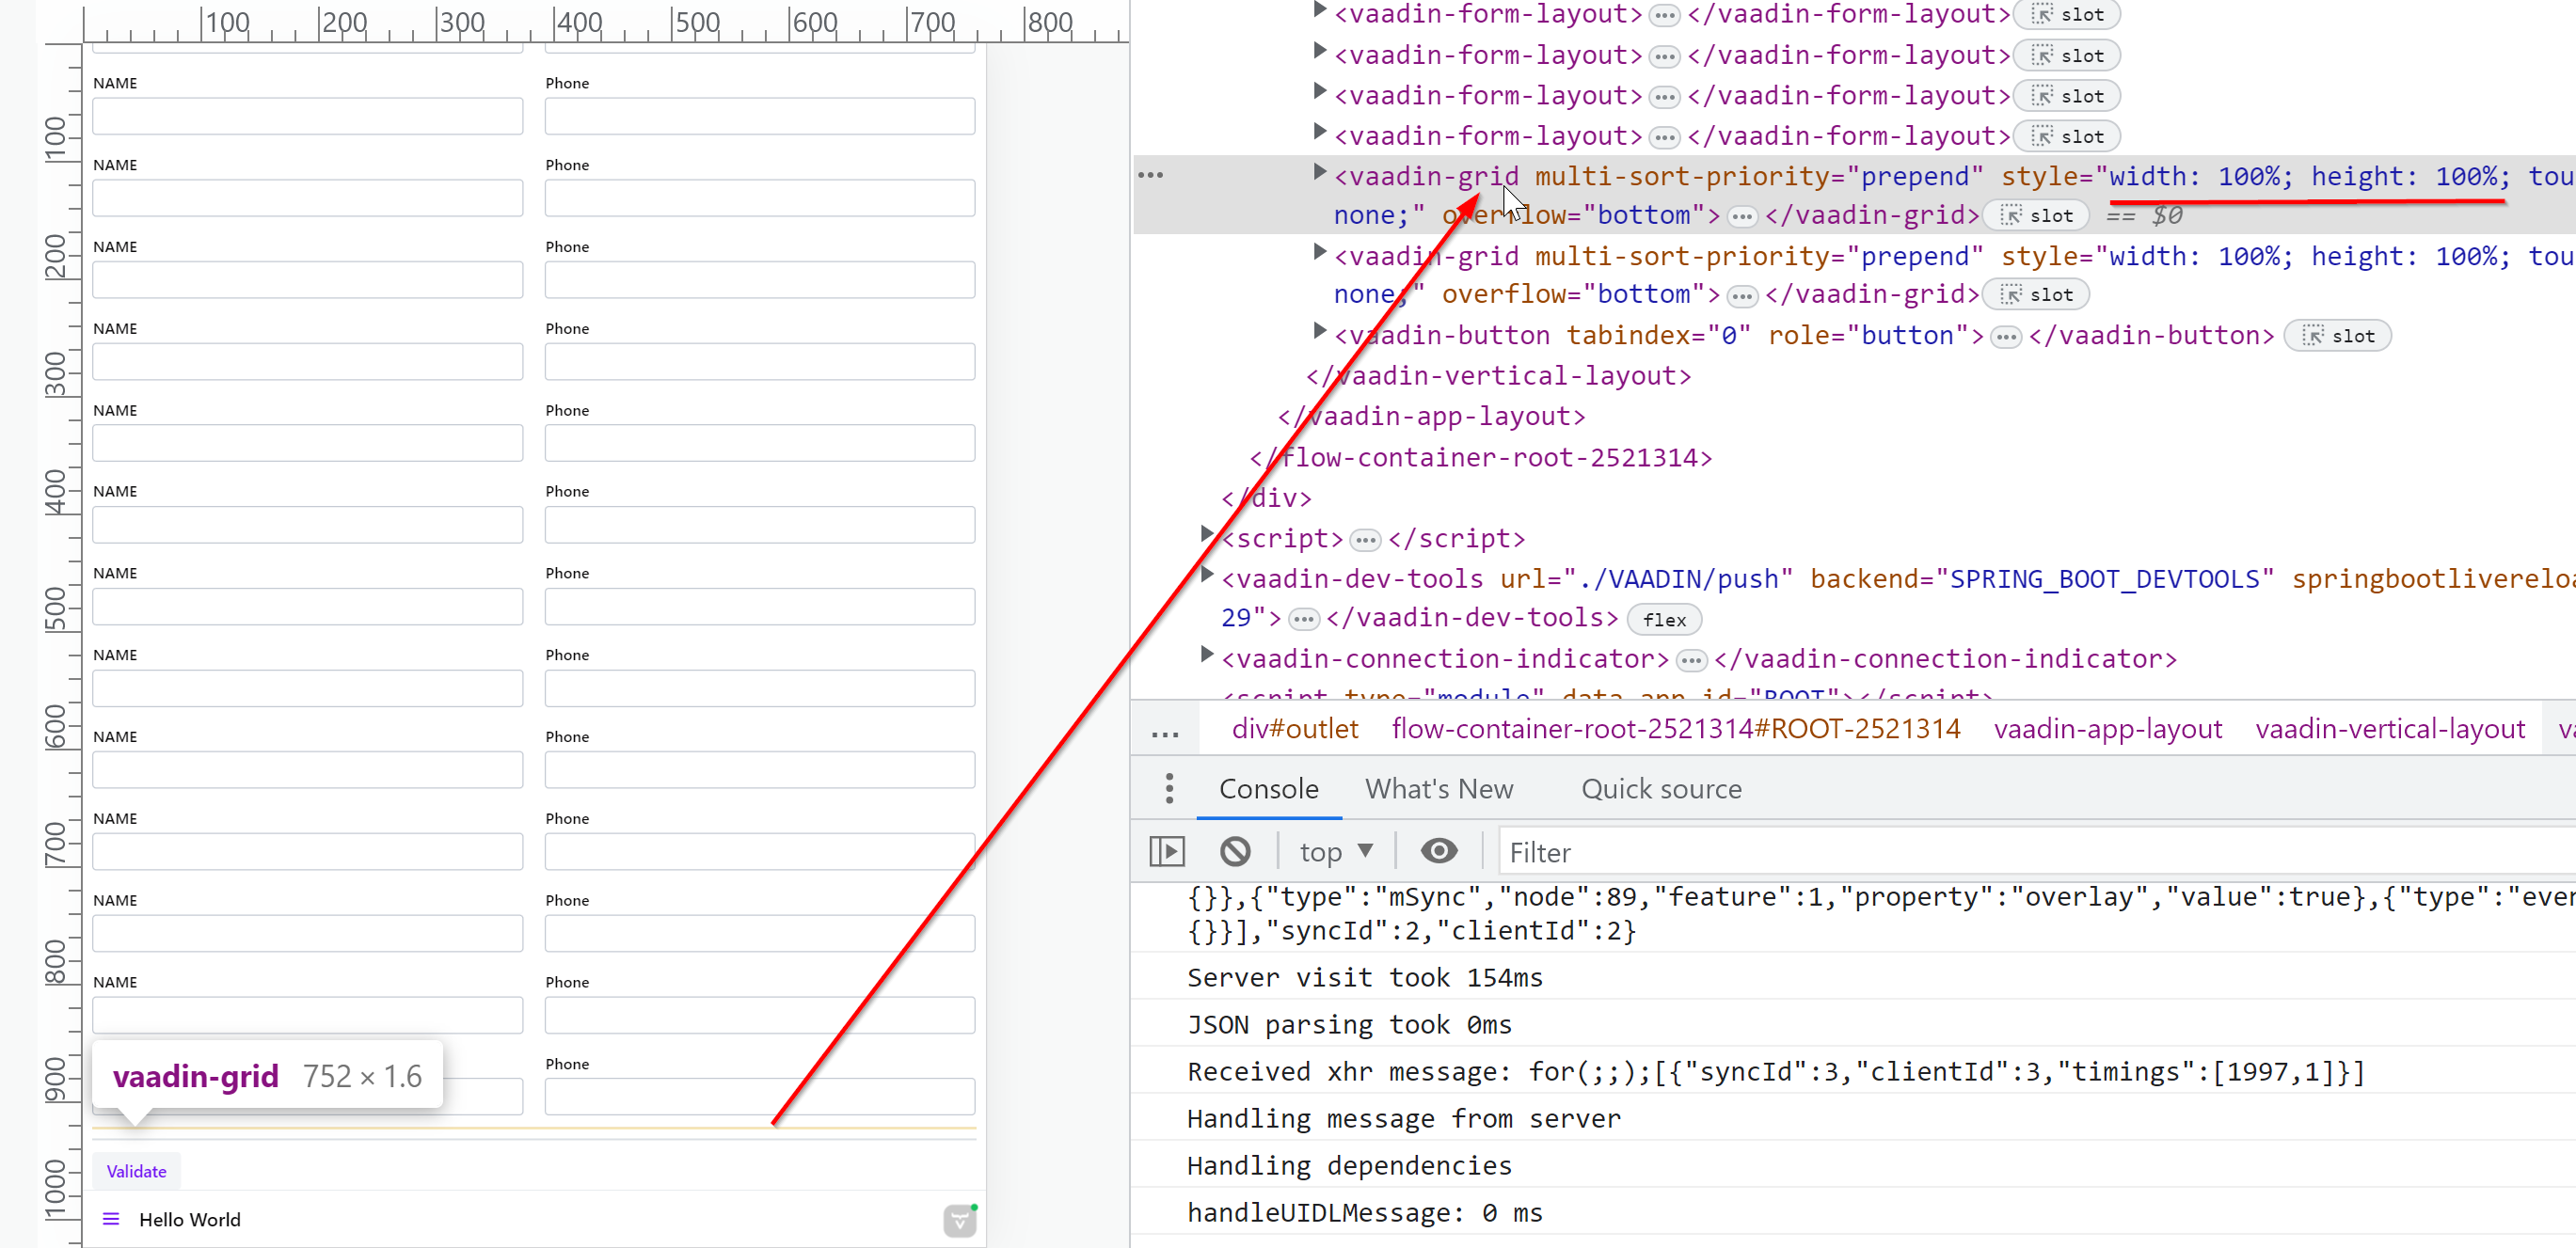Open the What's New tab
This screenshot has width=2576, height=1248.
tap(1439, 789)
